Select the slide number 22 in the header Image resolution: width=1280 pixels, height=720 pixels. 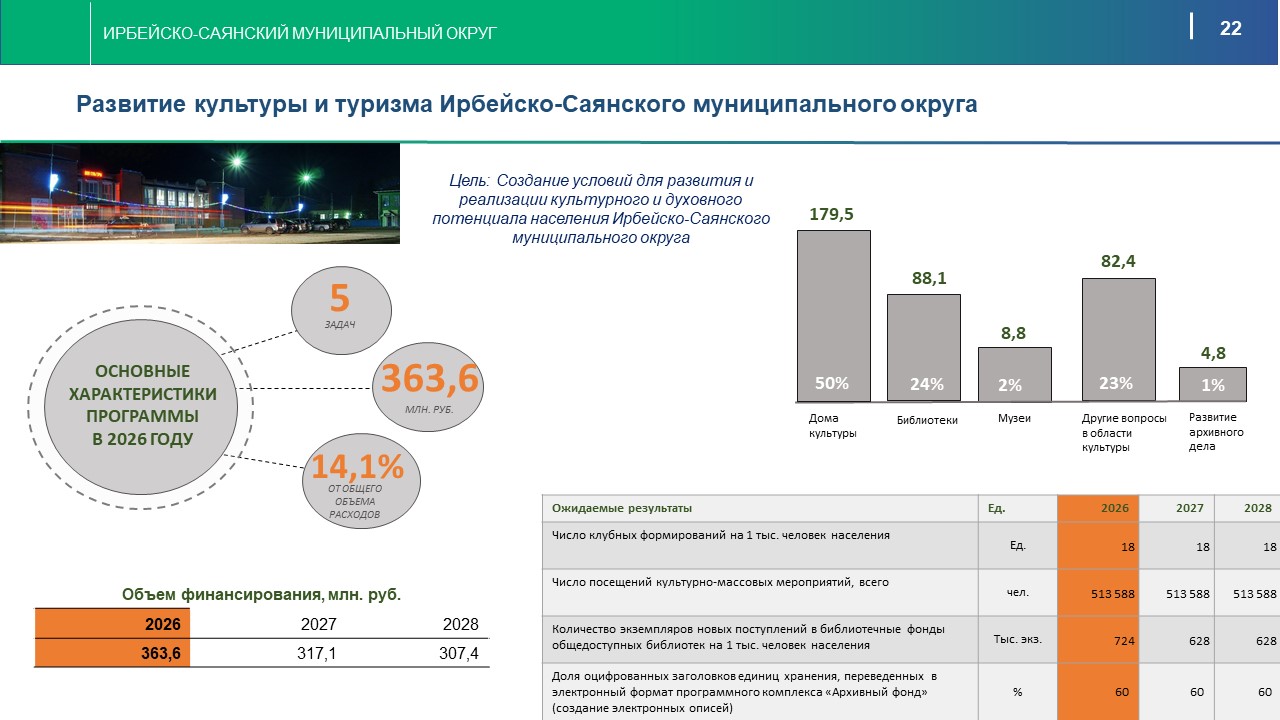1230,29
